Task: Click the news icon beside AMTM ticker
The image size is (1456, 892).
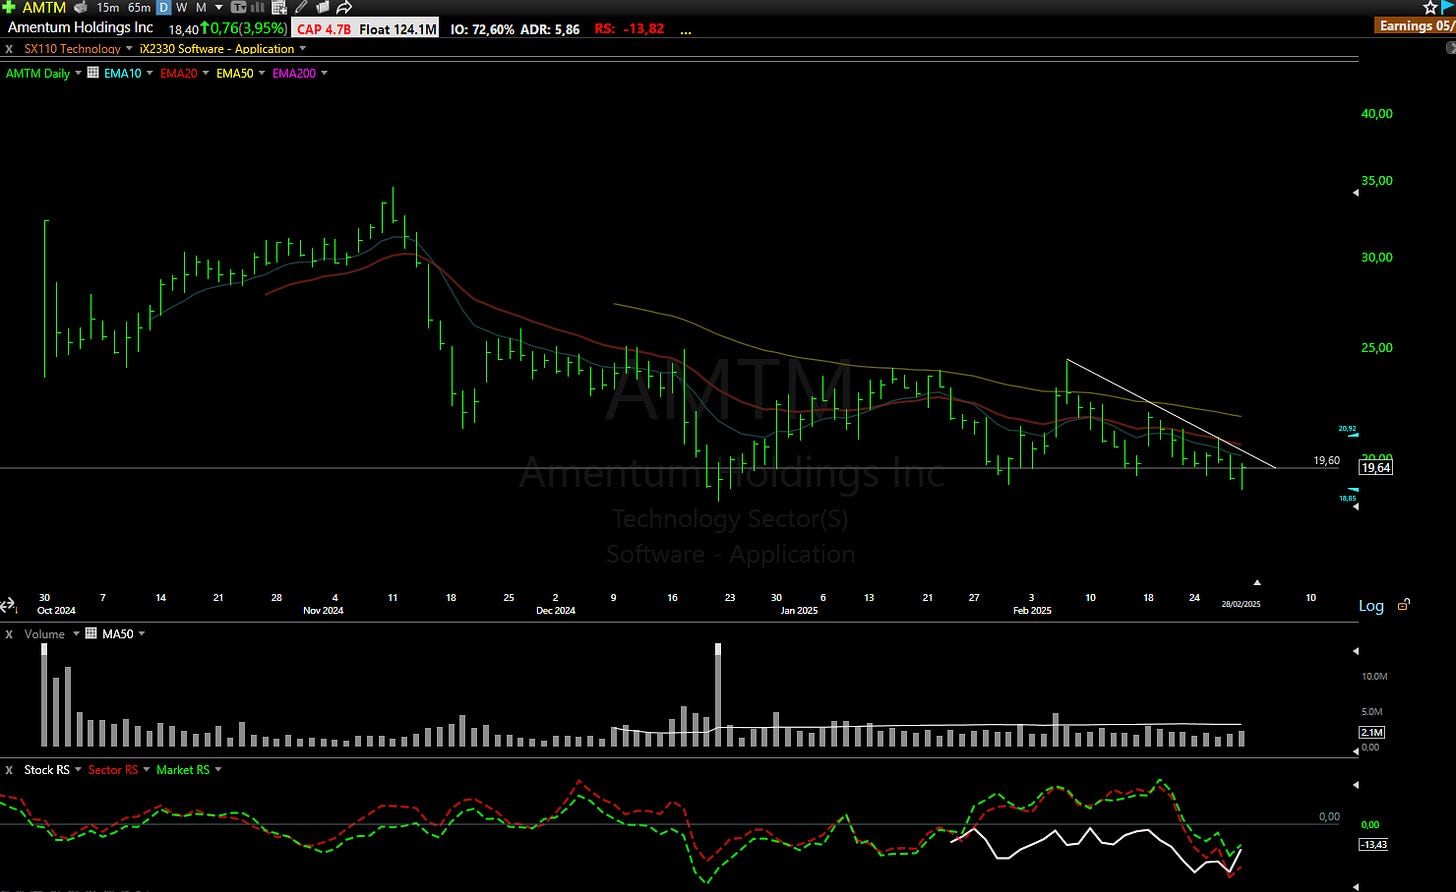Action: [80, 7]
